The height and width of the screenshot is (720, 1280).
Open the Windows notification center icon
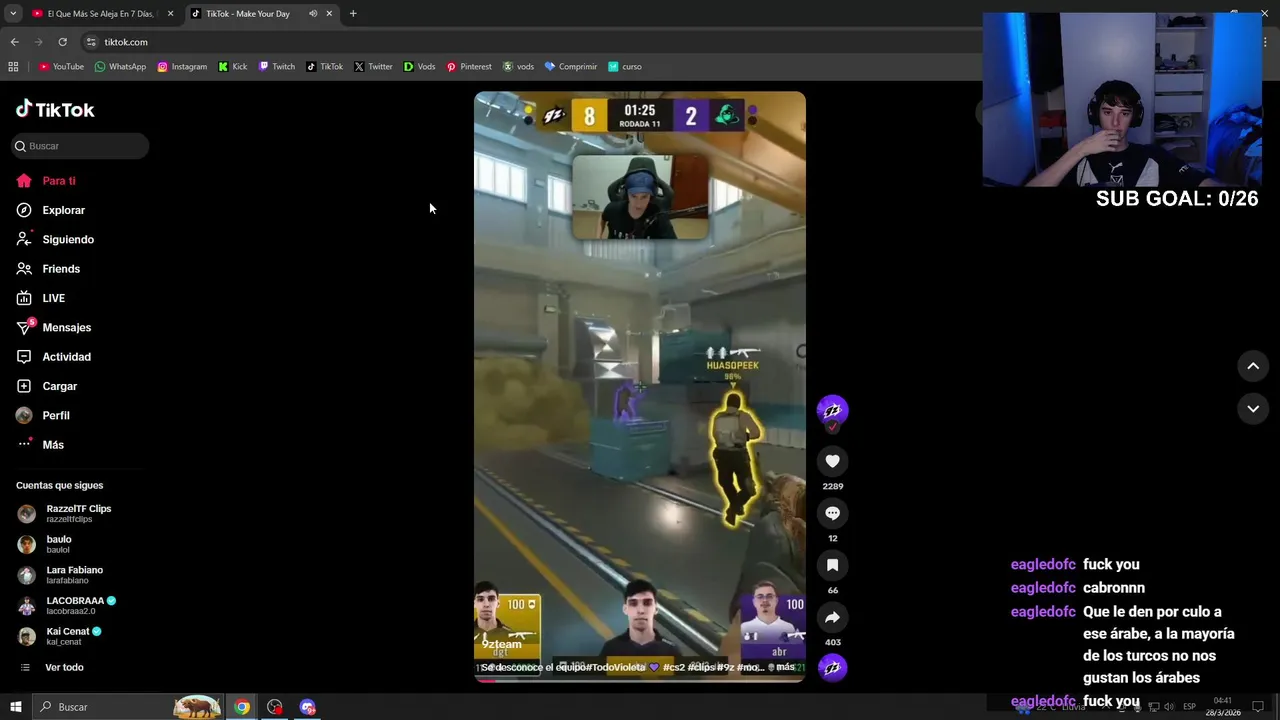(1258, 707)
